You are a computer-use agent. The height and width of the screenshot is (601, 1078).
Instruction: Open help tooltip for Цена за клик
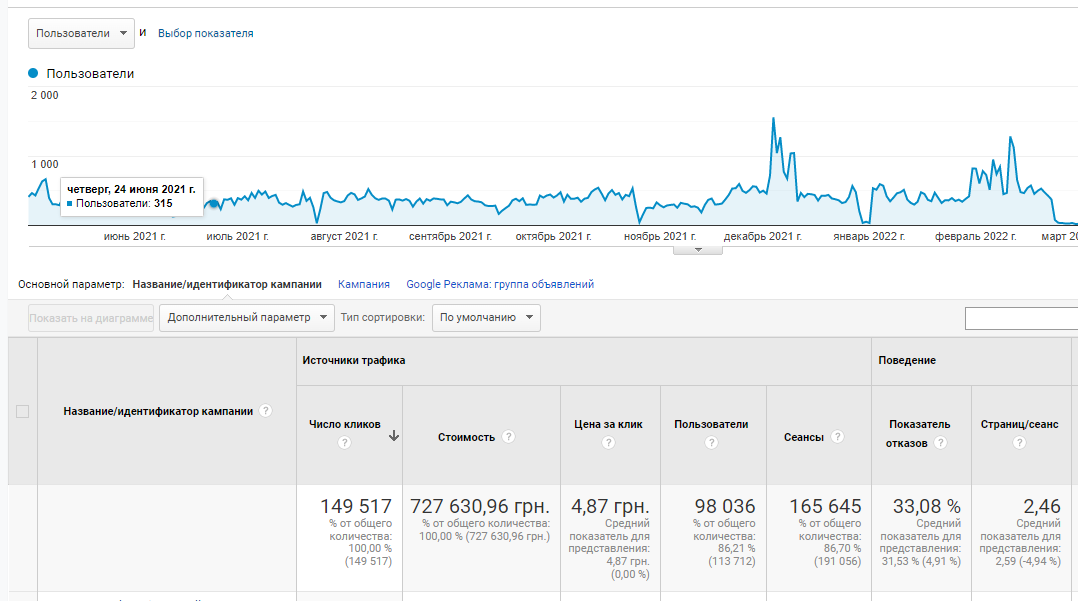pos(608,443)
